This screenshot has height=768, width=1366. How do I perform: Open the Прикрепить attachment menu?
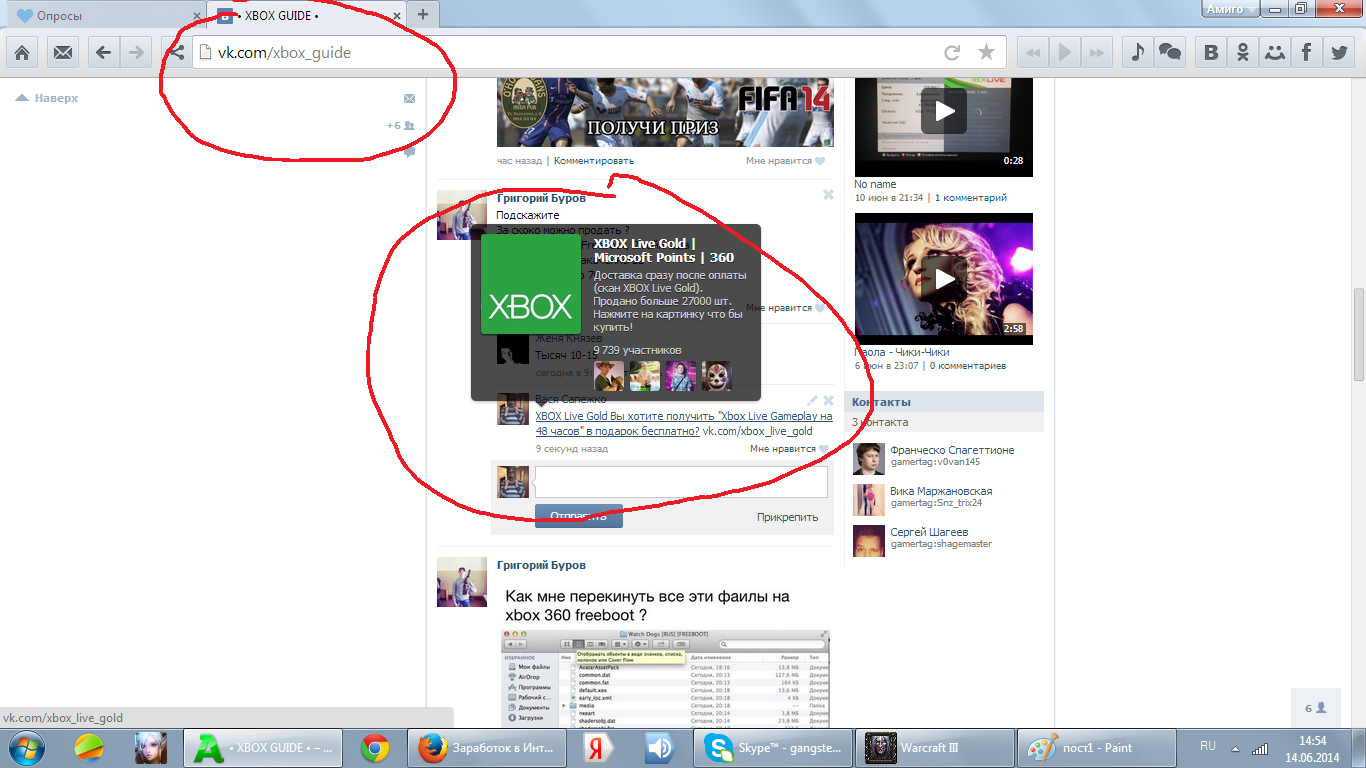click(x=787, y=517)
